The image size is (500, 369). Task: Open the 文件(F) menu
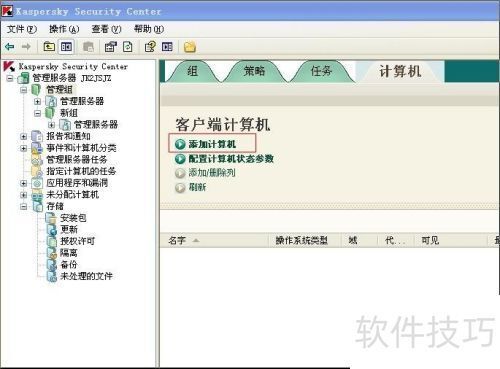point(22,29)
